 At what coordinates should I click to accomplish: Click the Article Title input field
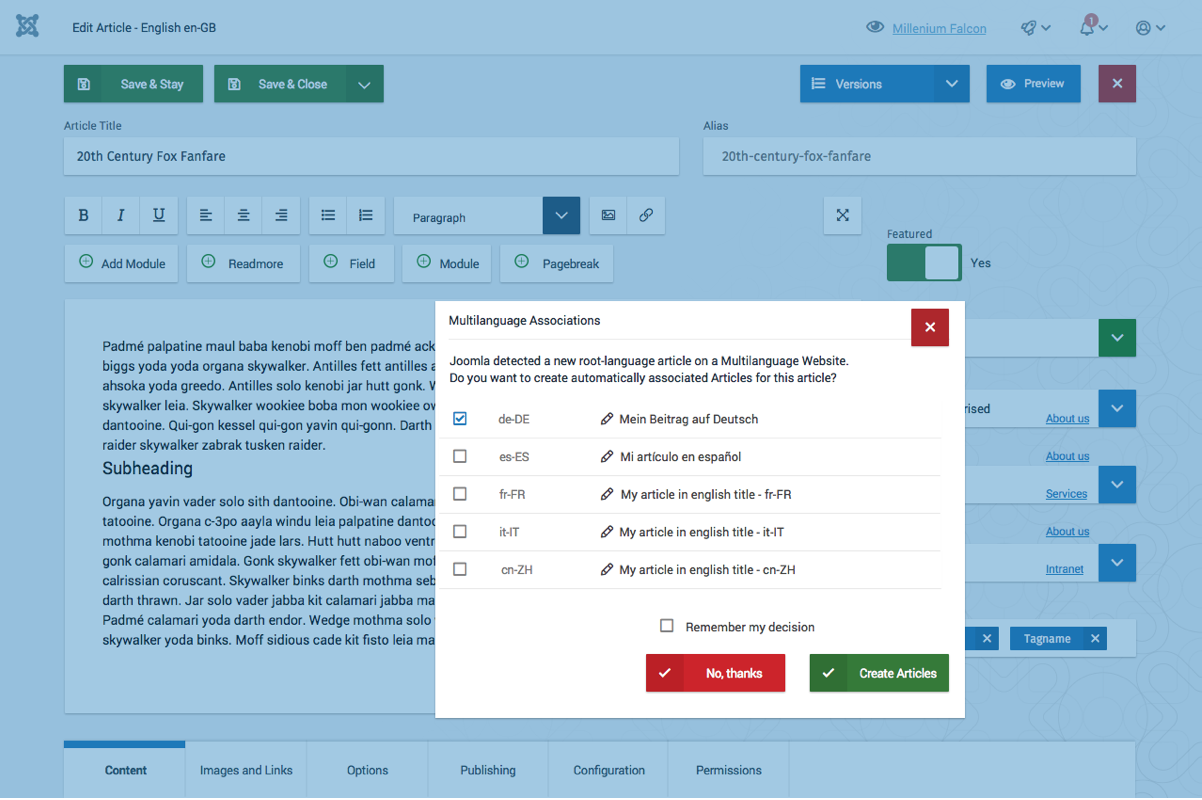click(x=371, y=157)
